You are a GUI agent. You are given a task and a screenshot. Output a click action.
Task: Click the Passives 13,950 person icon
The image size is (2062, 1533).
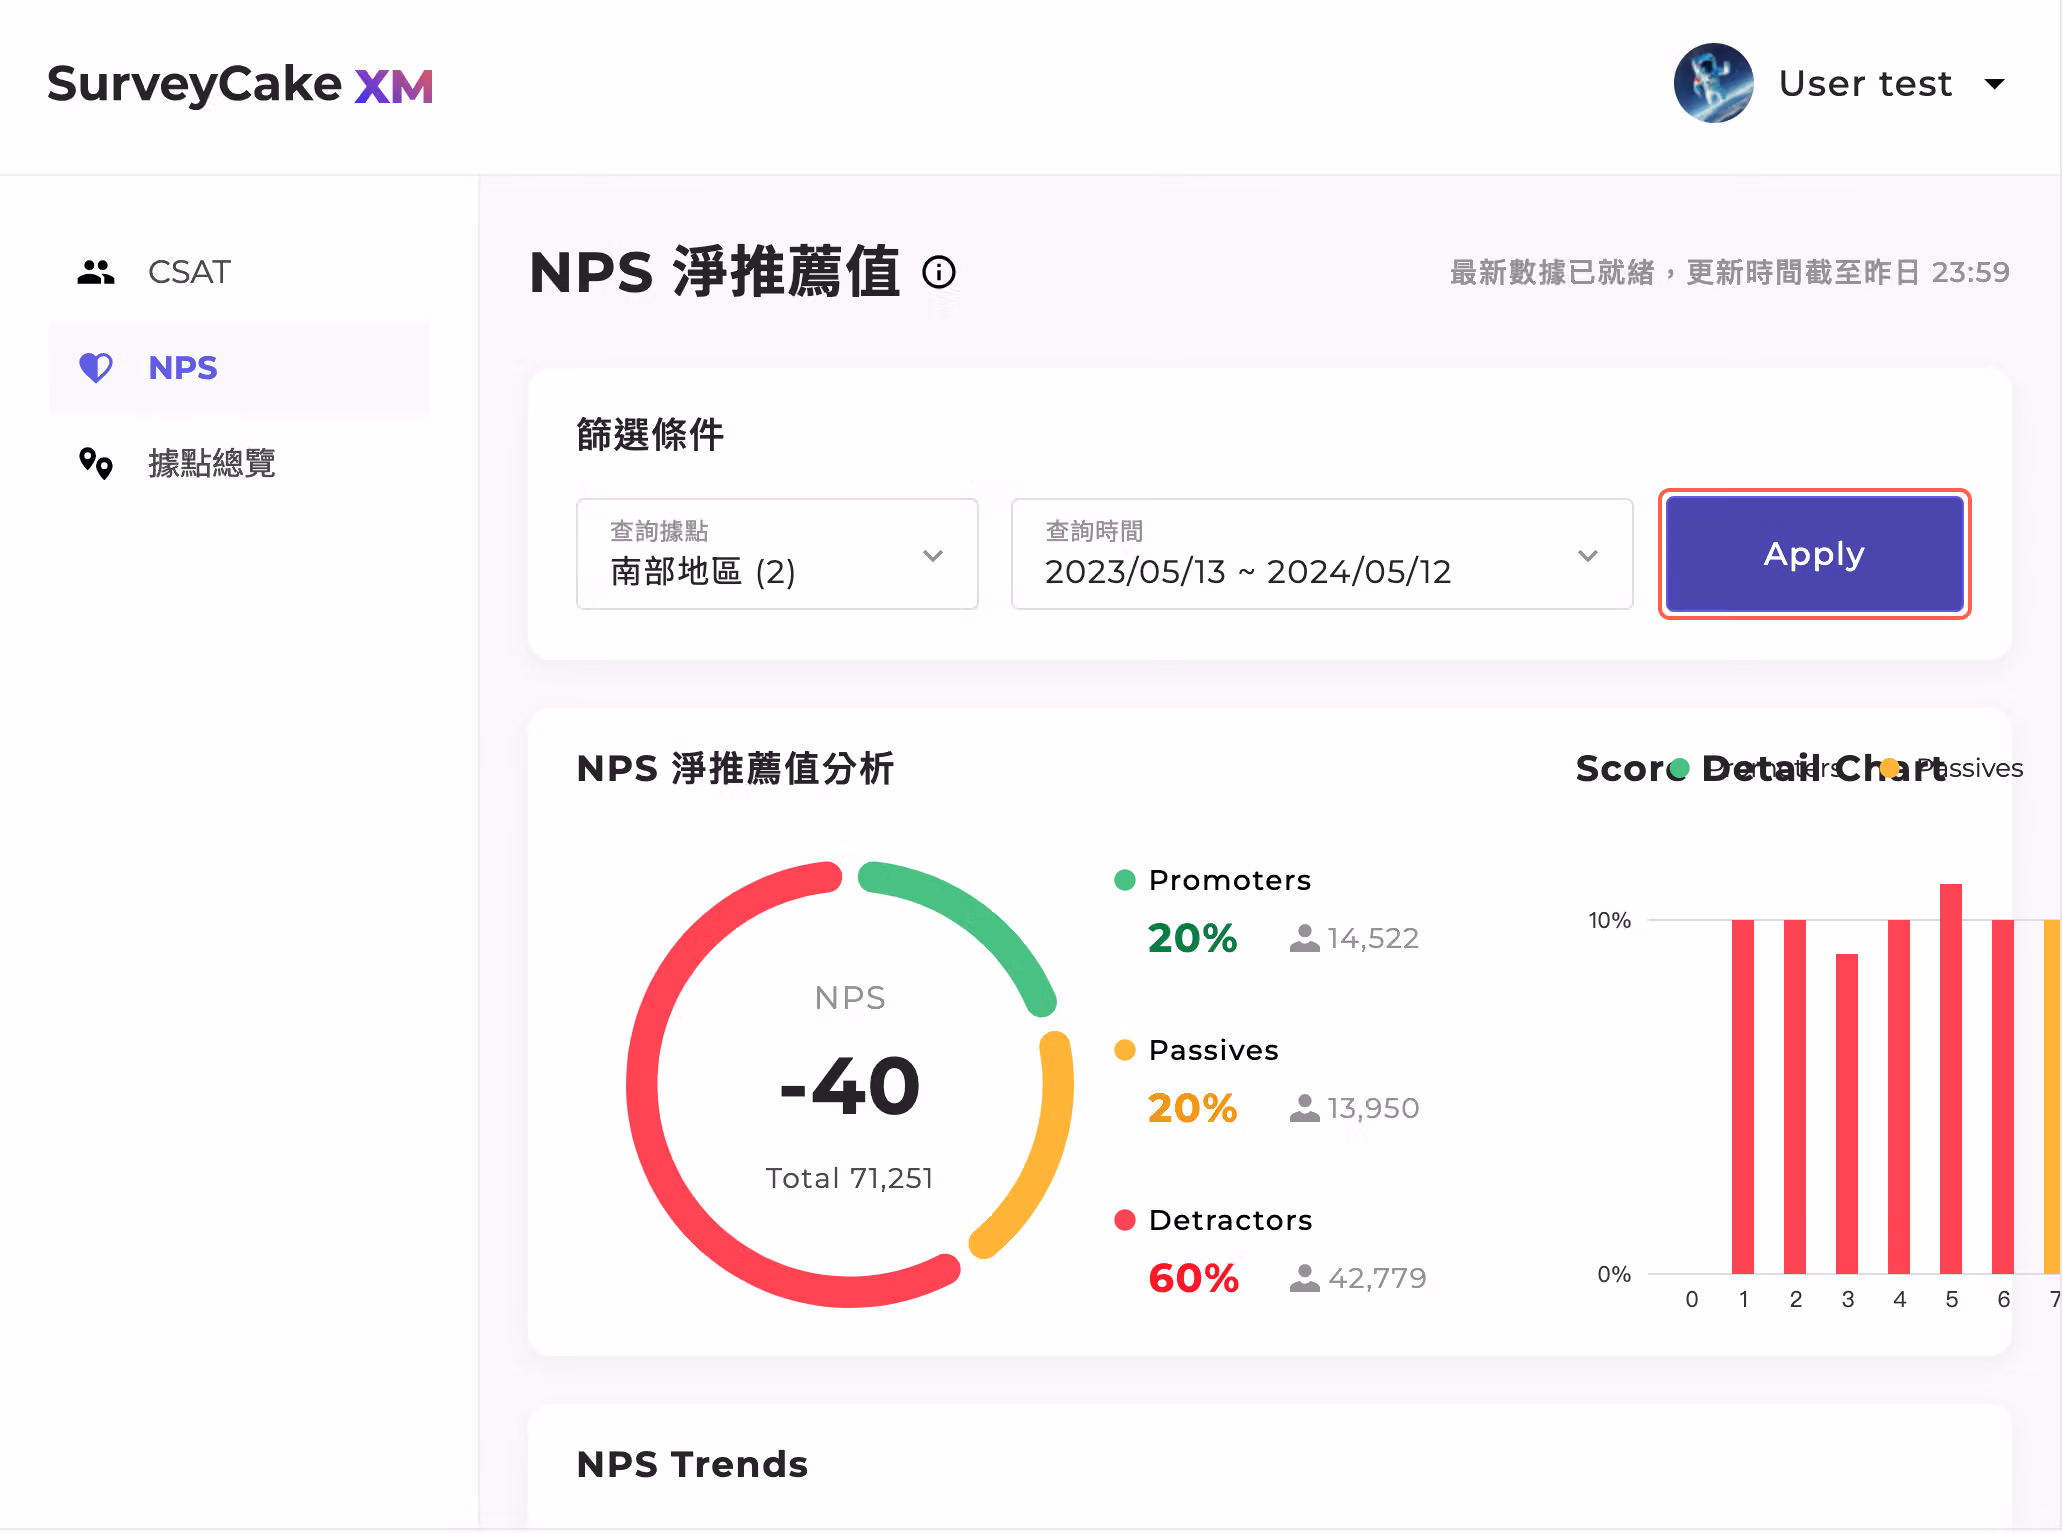[x=1304, y=1108]
